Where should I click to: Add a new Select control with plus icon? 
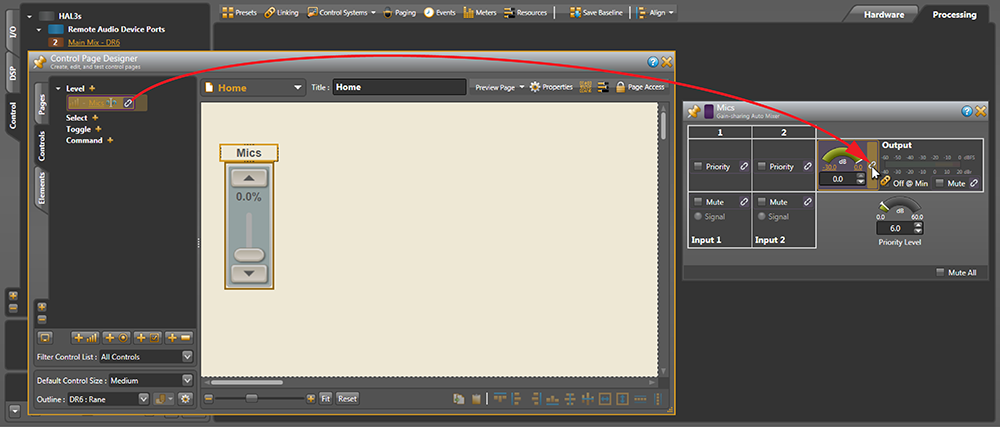click(x=96, y=117)
